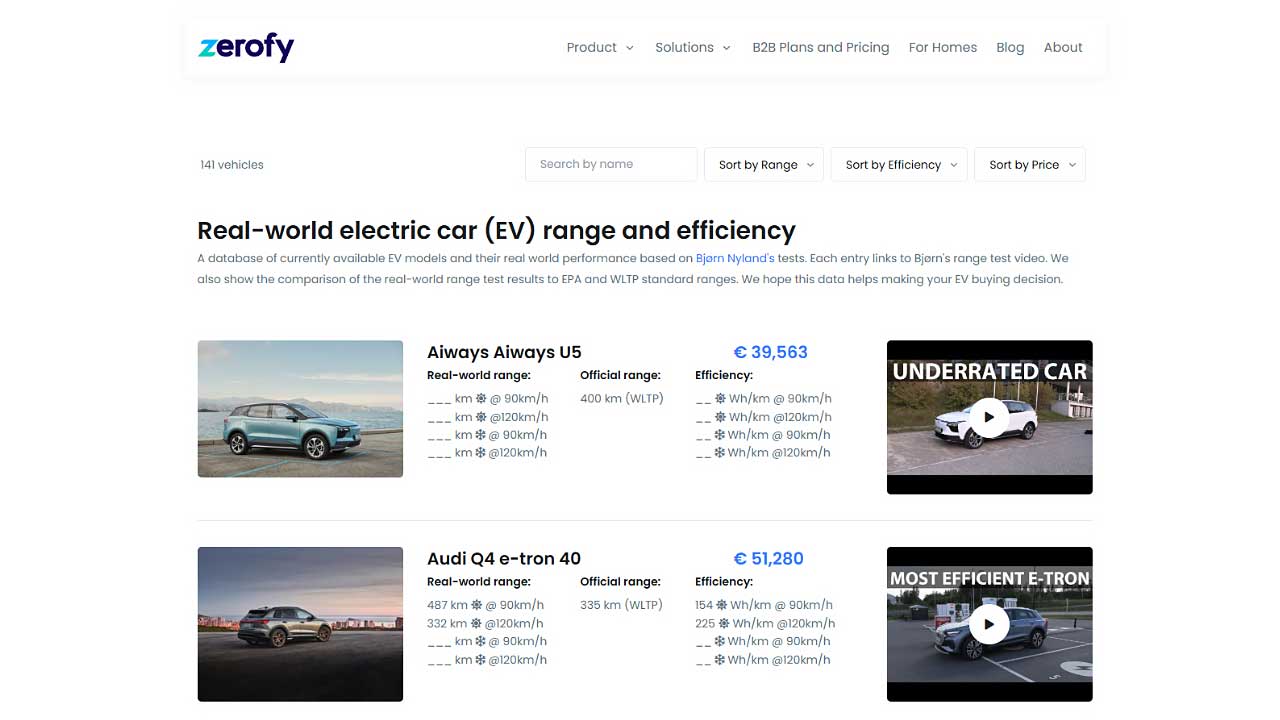Visit the Blog section
The width and height of the screenshot is (1280, 720).
click(x=1010, y=47)
